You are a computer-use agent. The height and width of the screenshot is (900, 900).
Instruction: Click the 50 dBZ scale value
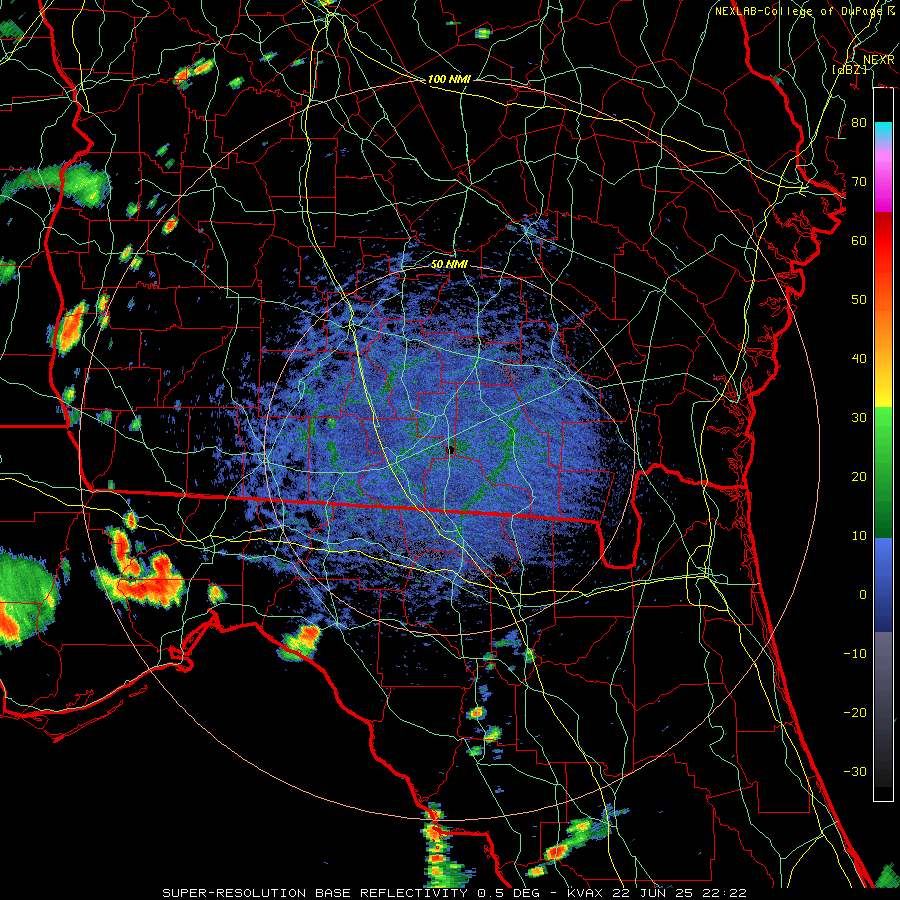(x=859, y=300)
